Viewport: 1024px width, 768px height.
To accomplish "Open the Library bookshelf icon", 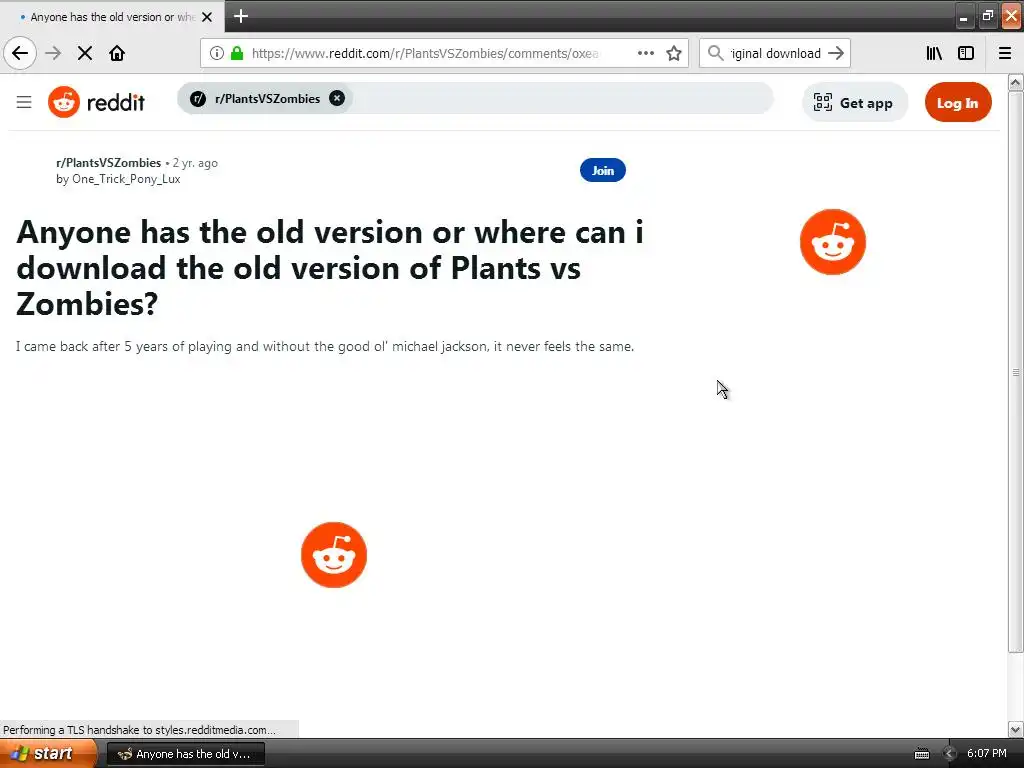I will (x=934, y=53).
